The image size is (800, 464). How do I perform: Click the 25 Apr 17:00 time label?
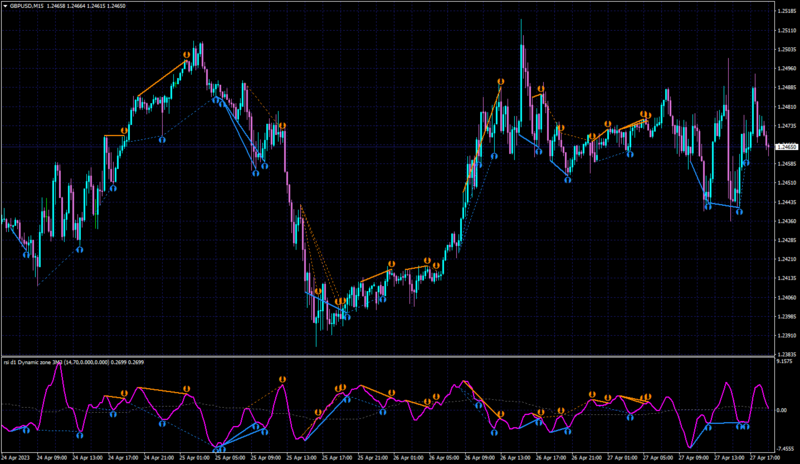pos(338,458)
